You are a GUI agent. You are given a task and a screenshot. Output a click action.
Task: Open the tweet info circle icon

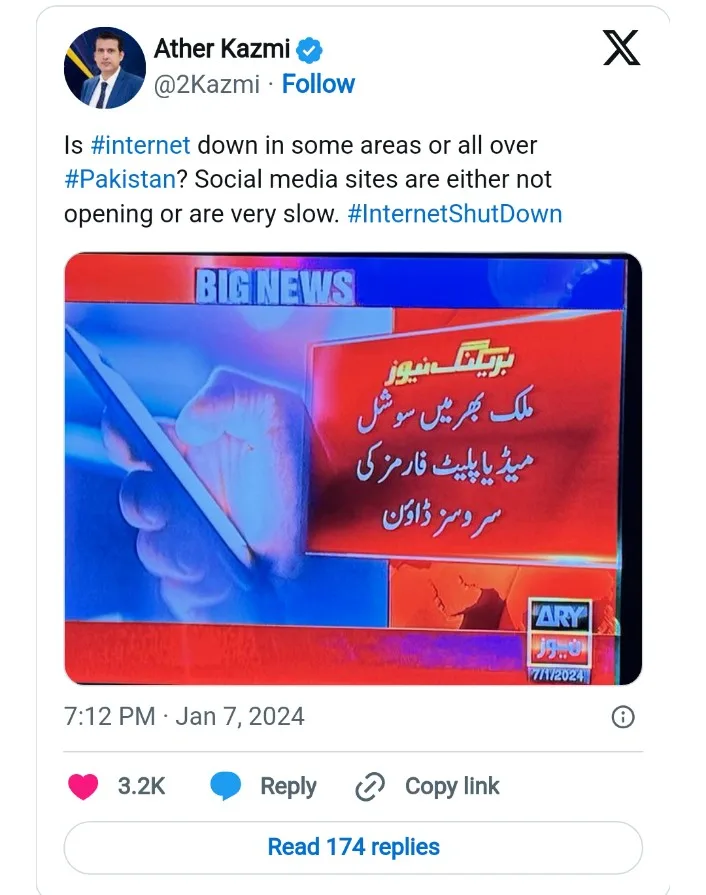click(623, 716)
